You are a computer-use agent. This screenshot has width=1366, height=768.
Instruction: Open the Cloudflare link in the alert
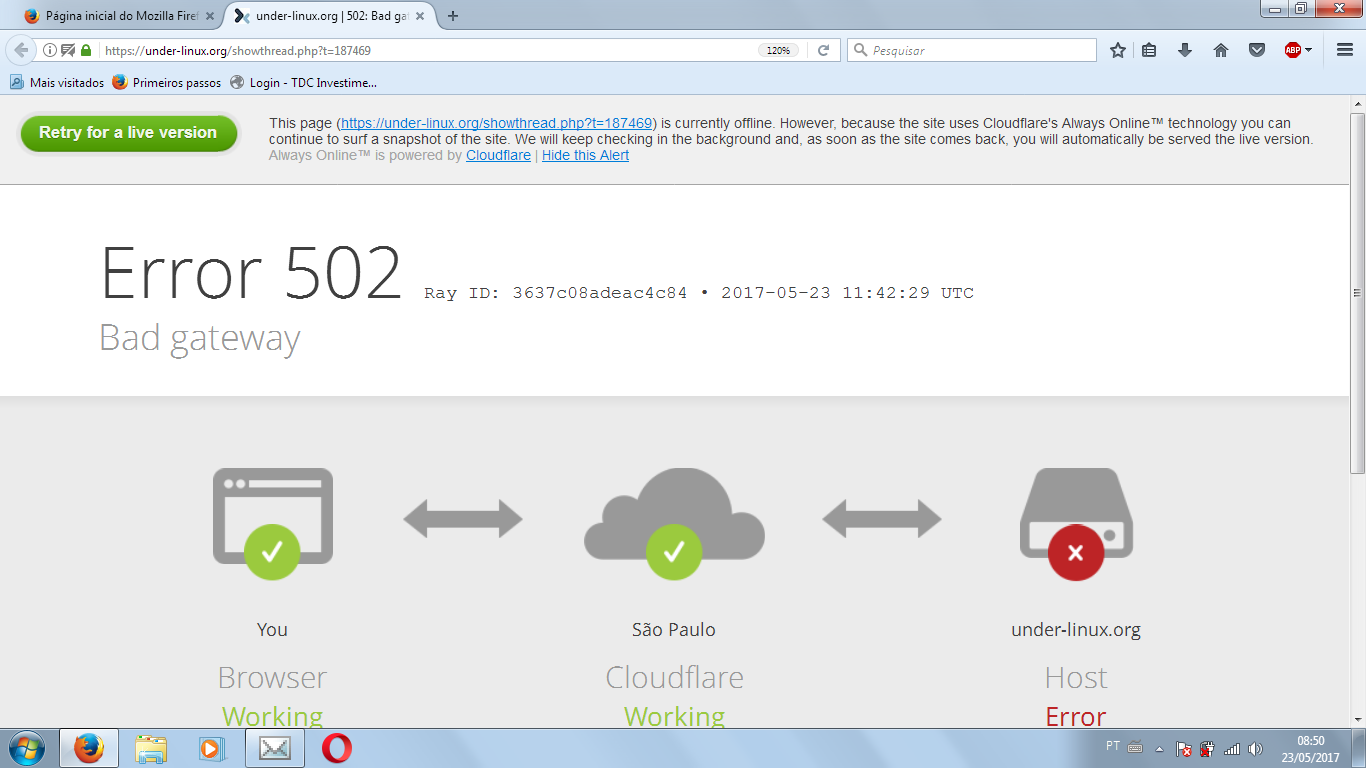(498, 155)
